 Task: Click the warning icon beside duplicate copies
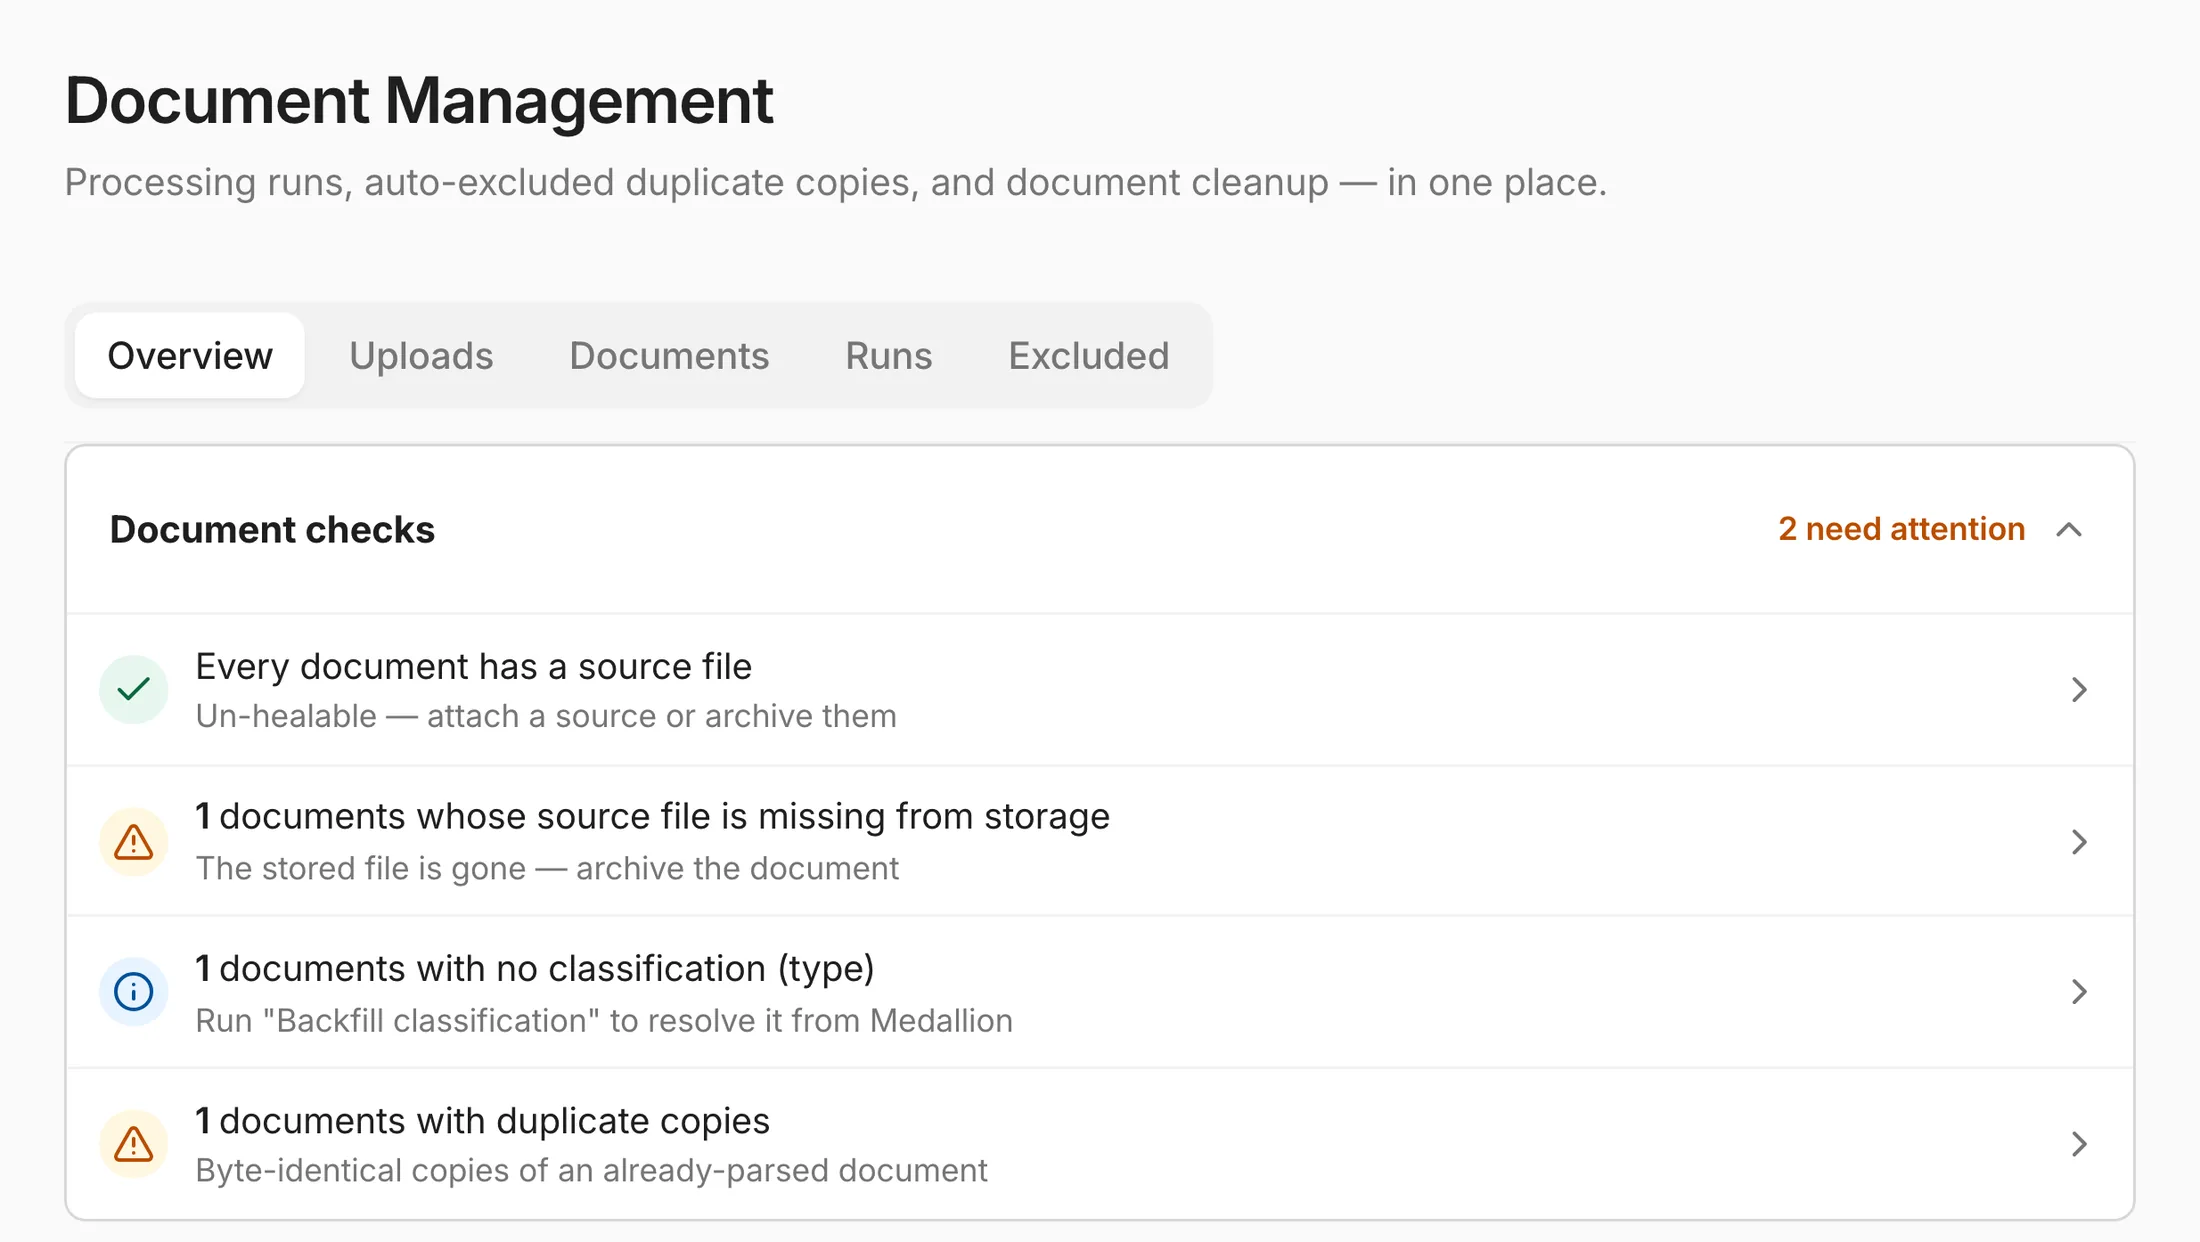tap(133, 1144)
